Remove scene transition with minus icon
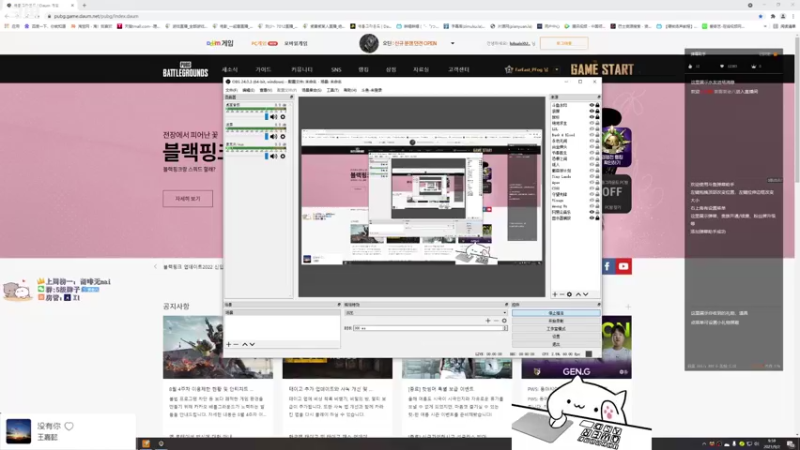This screenshot has height=450, width=800. (x=496, y=321)
